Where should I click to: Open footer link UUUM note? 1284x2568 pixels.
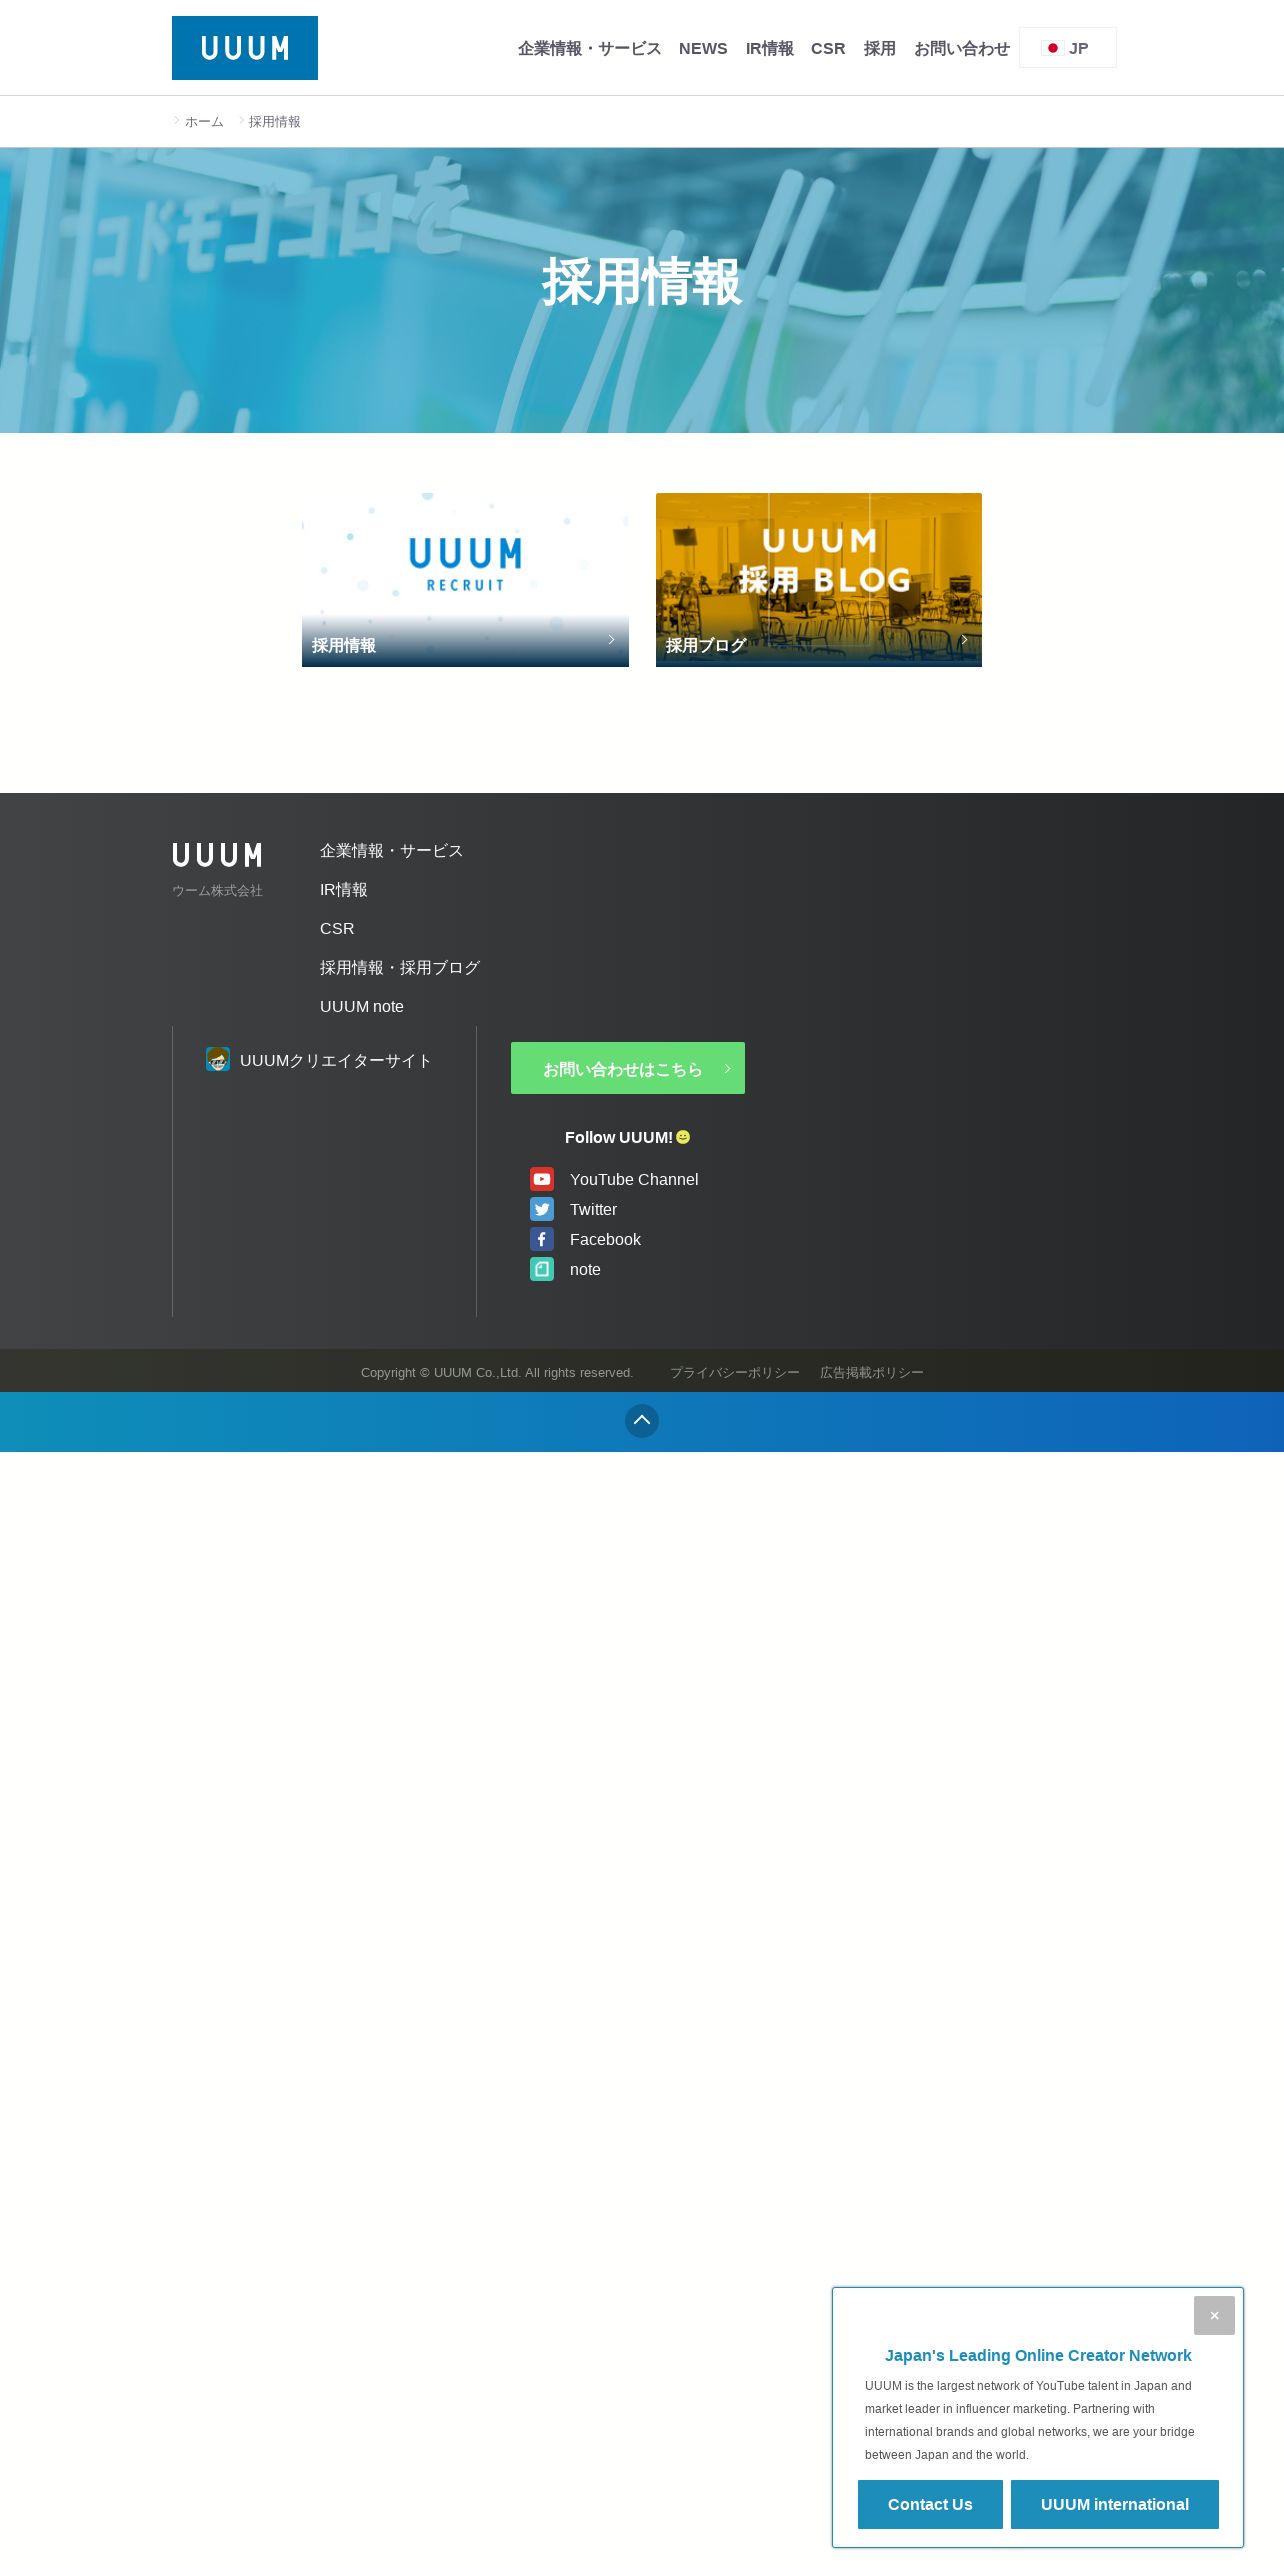coord(362,1007)
